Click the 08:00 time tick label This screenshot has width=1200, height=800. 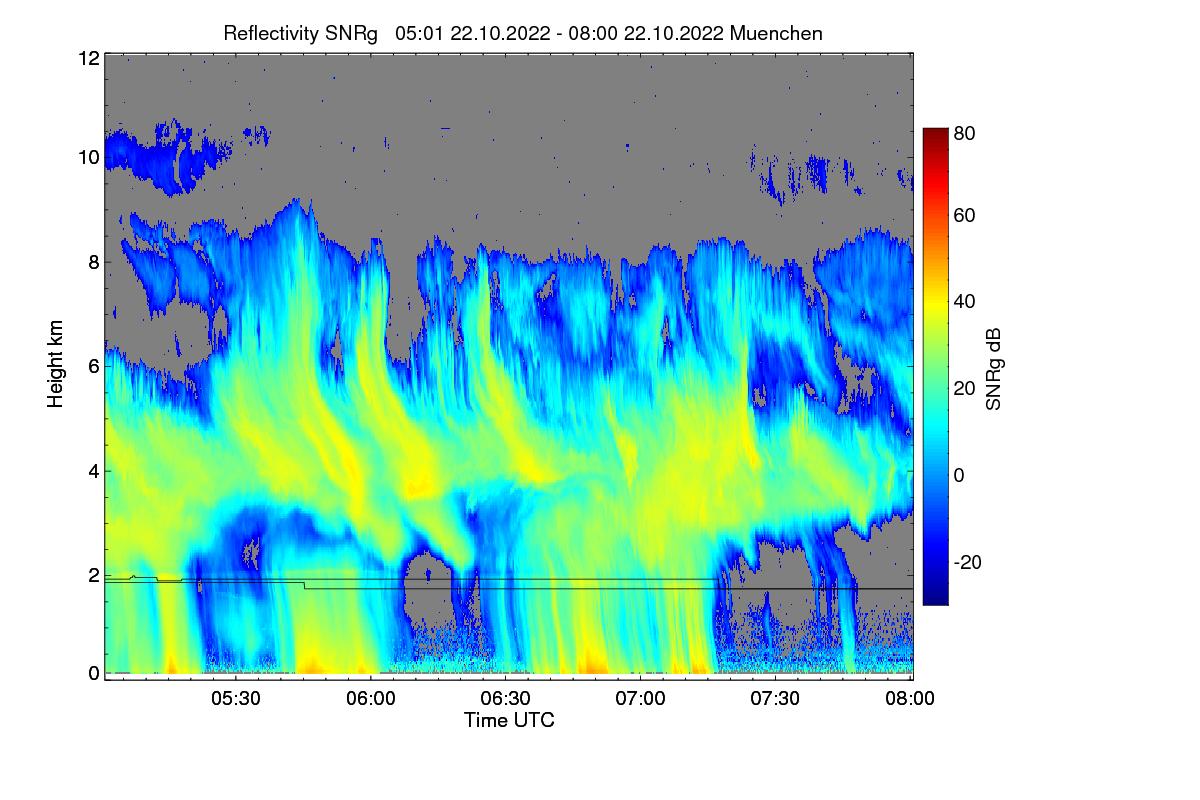[x=911, y=699]
